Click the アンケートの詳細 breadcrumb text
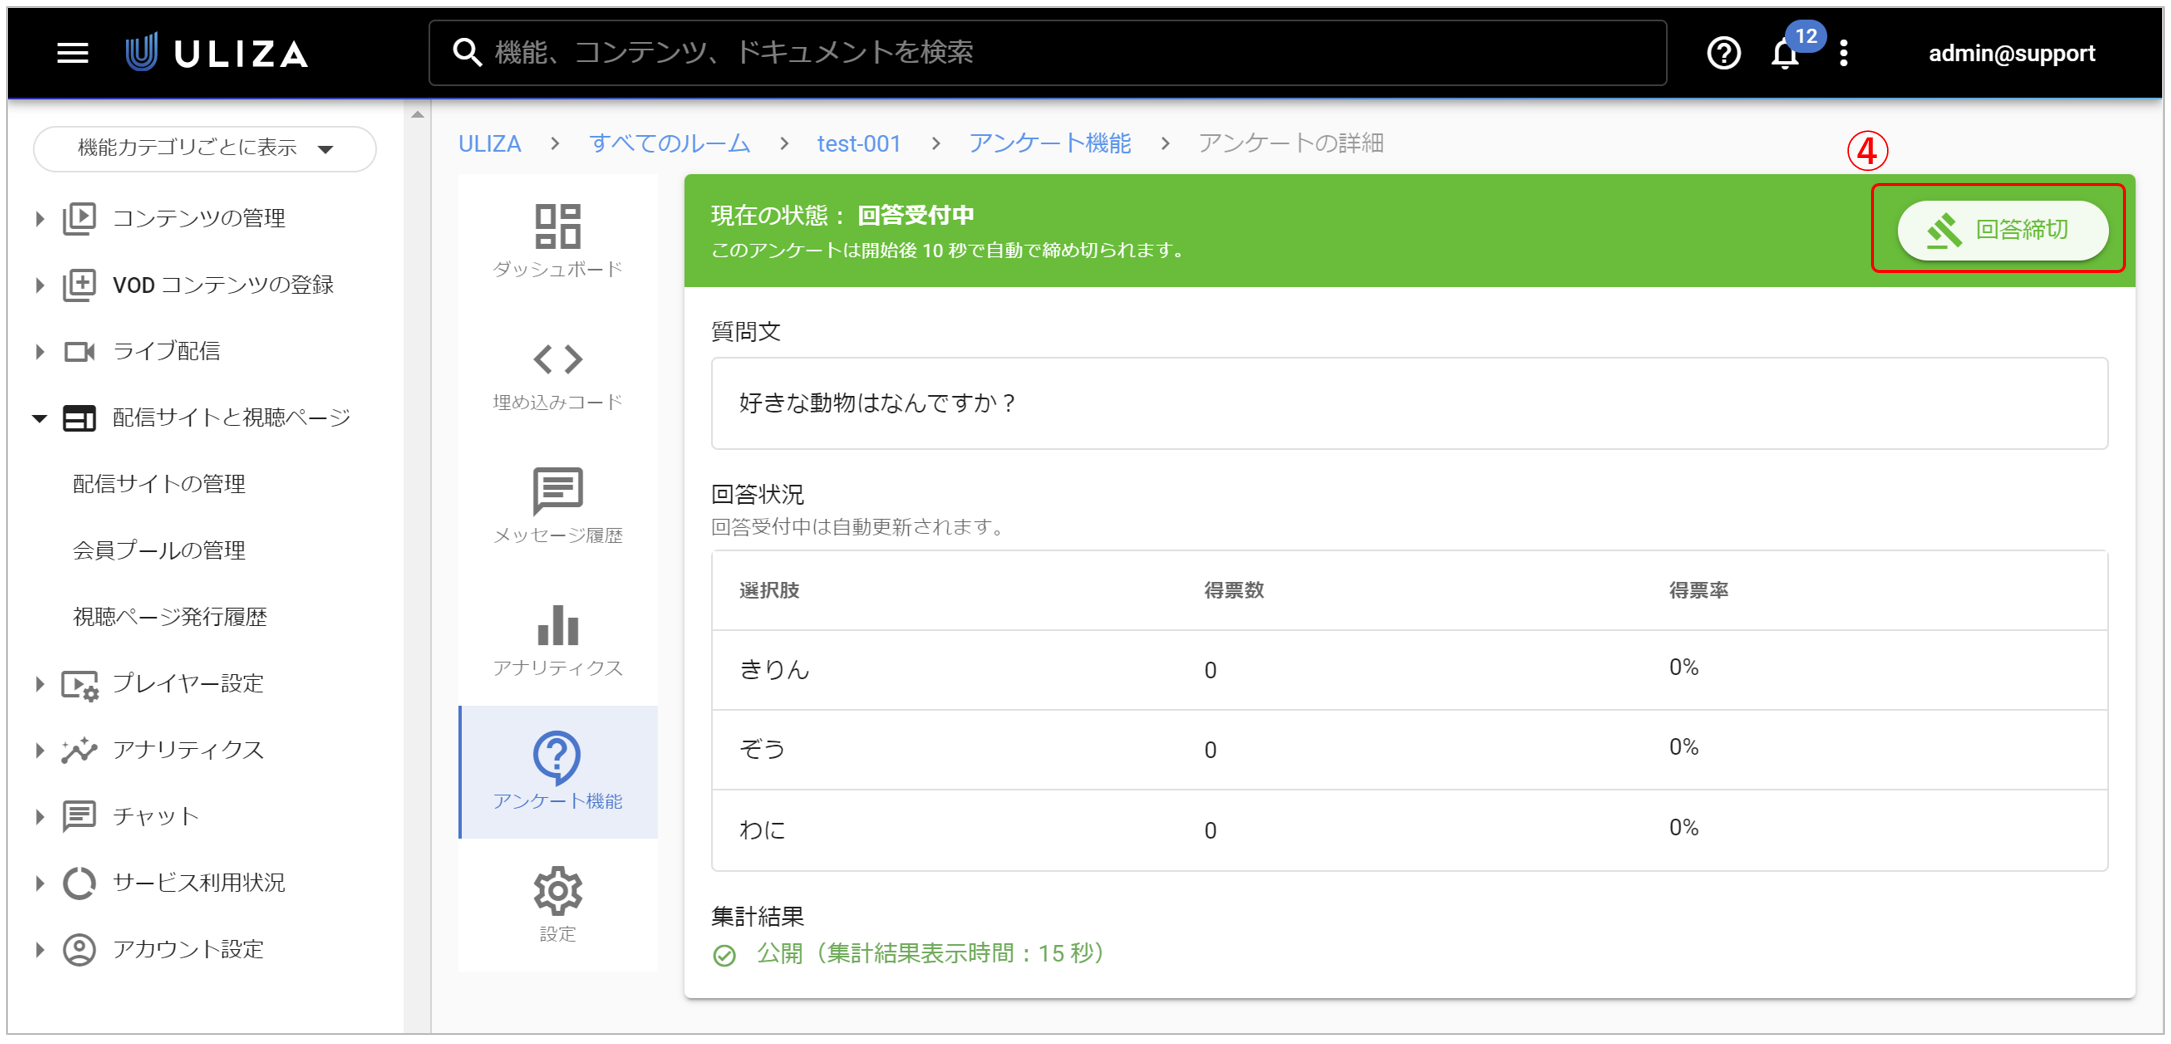Viewport: 2171px width, 1044px height. [1291, 144]
